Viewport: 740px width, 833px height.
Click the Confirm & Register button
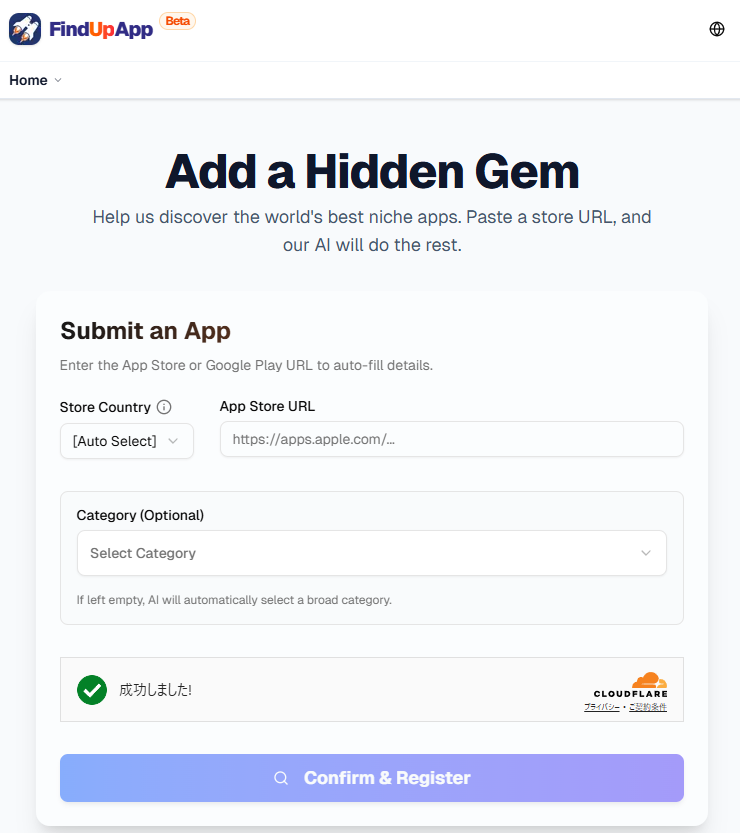pyautogui.click(x=371, y=777)
